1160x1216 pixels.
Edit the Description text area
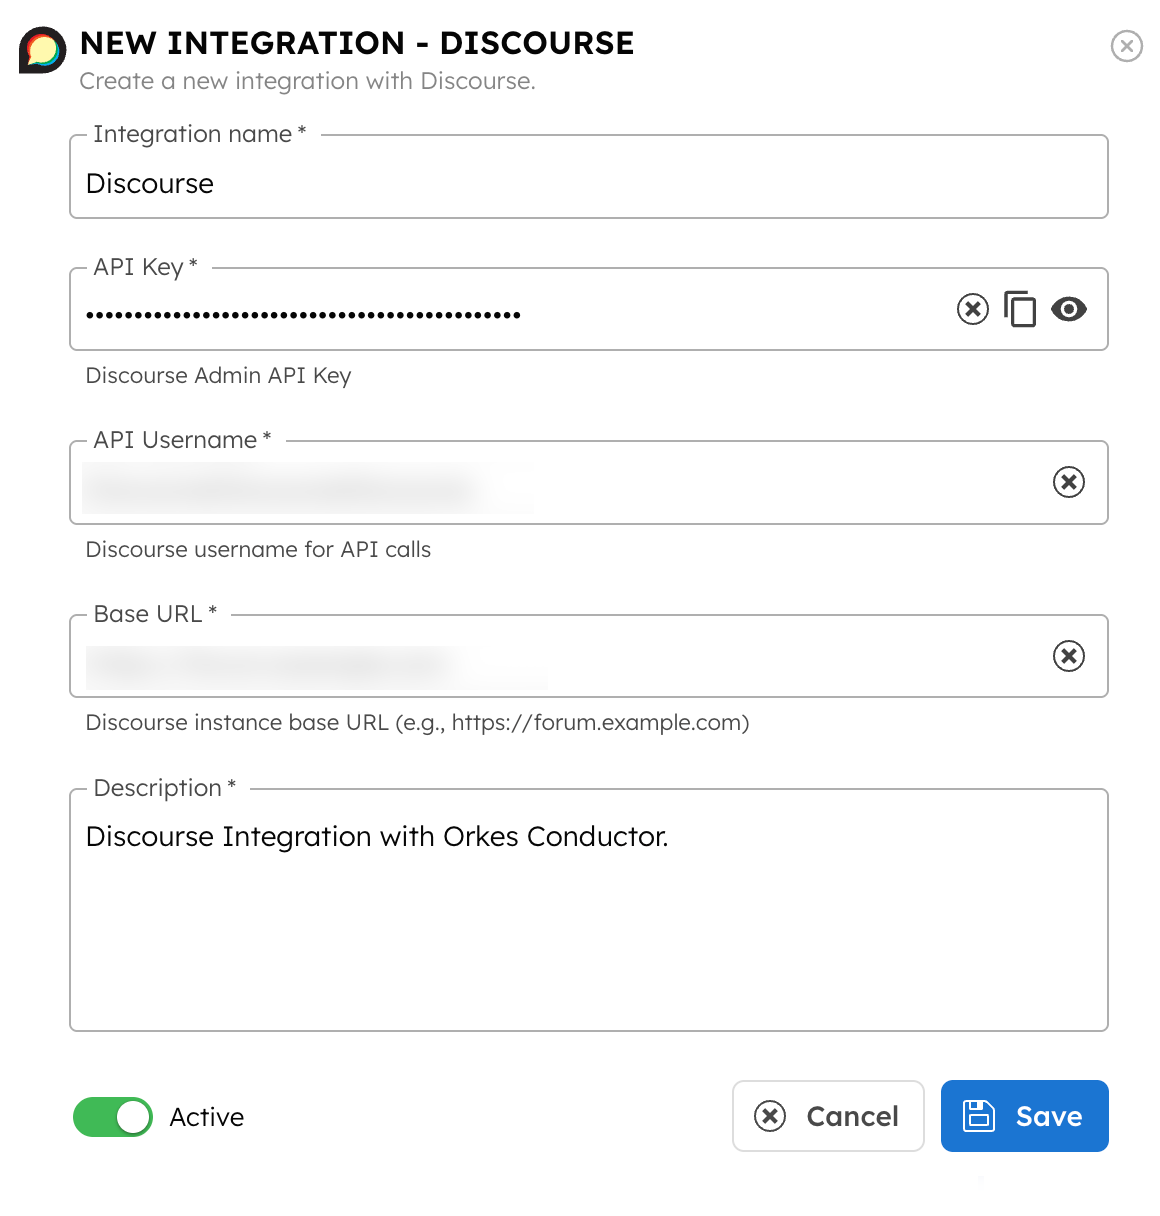coord(589,910)
